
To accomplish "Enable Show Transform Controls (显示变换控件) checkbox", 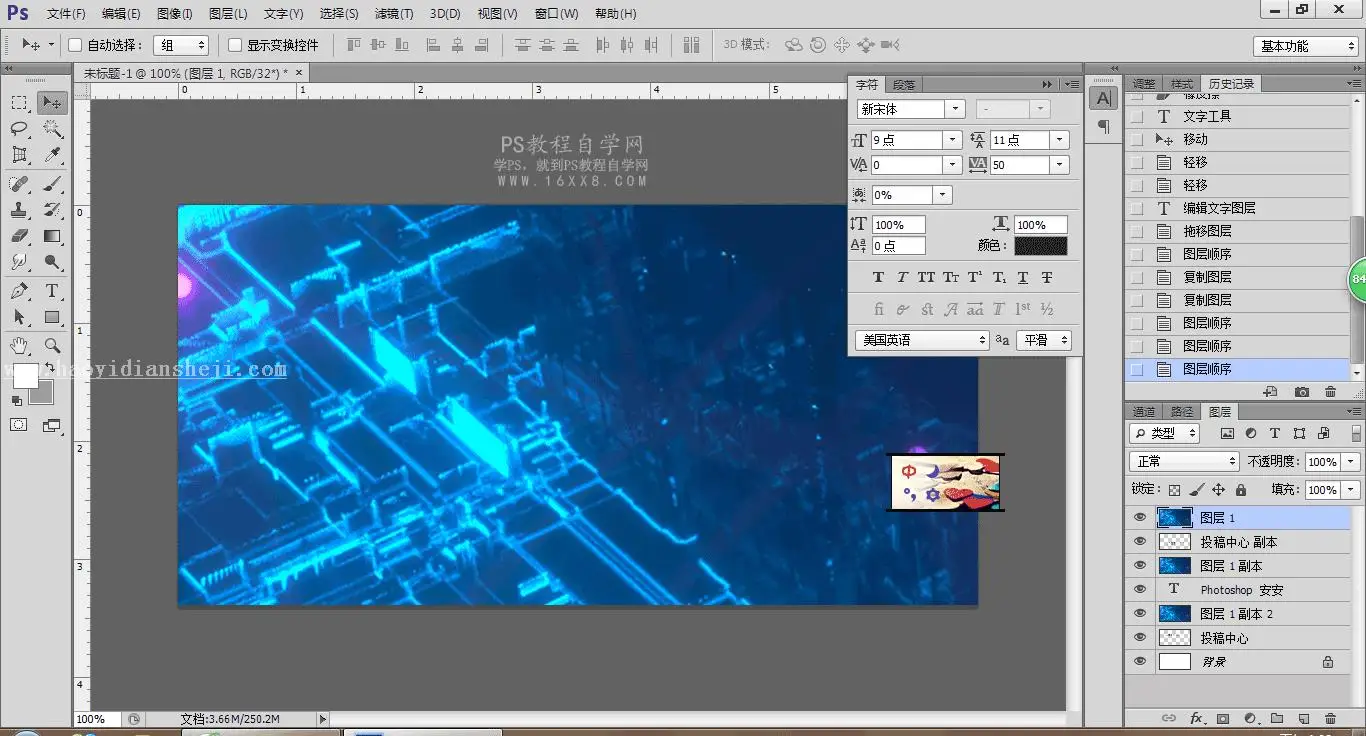I will tap(235, 45).
